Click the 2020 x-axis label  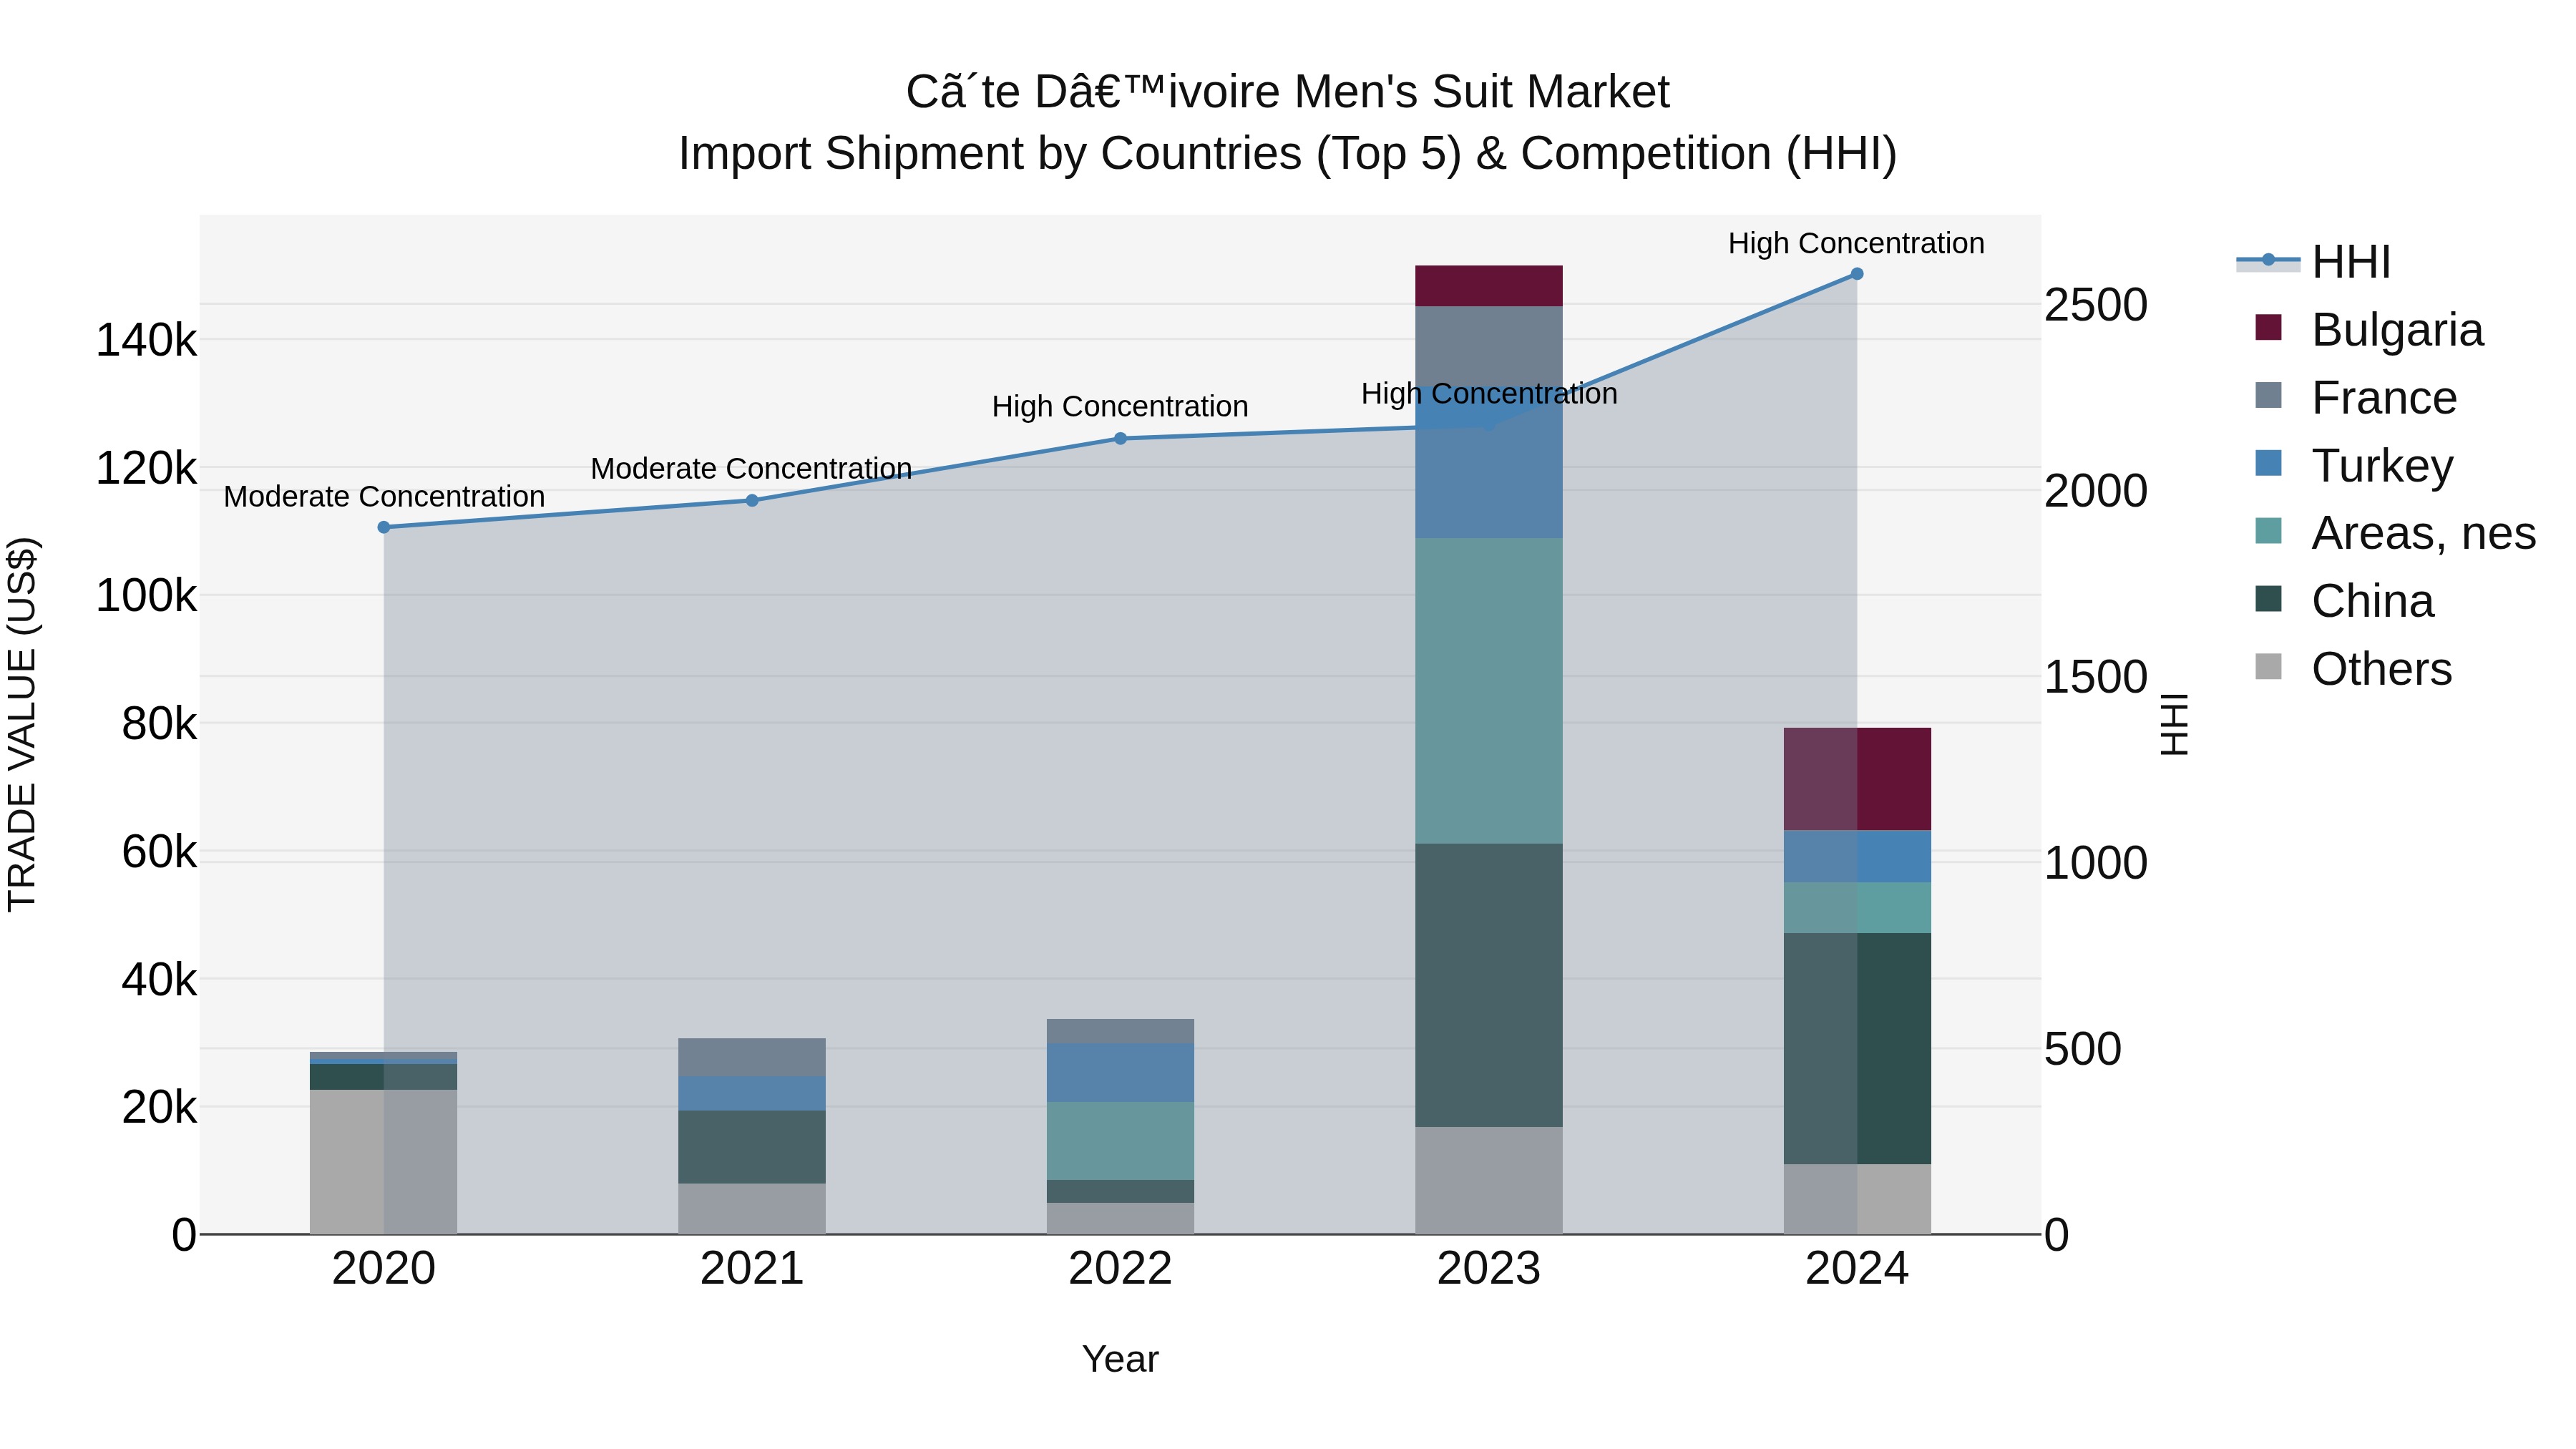pos(384,1269)
